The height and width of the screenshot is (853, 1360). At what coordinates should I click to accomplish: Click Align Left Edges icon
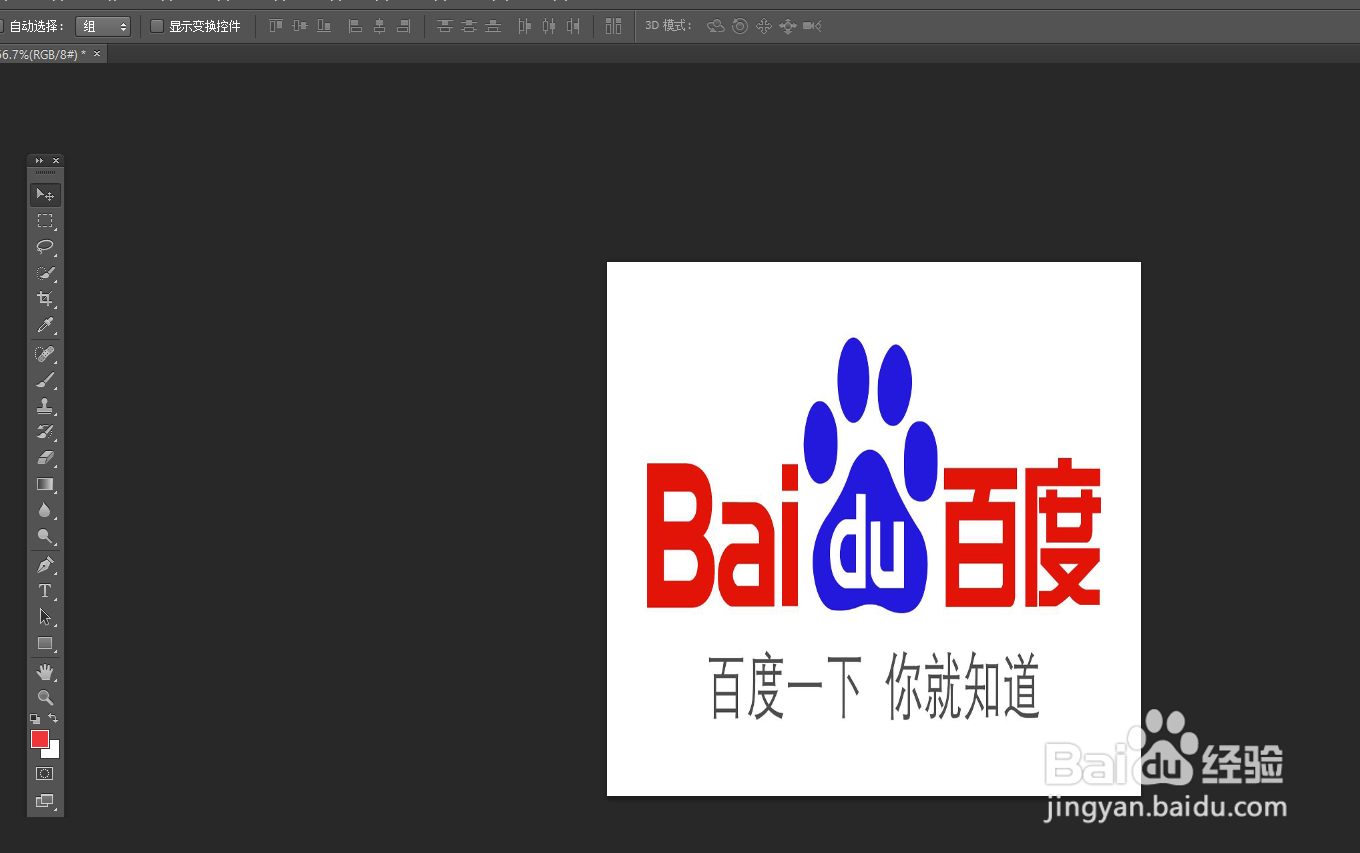355,26
